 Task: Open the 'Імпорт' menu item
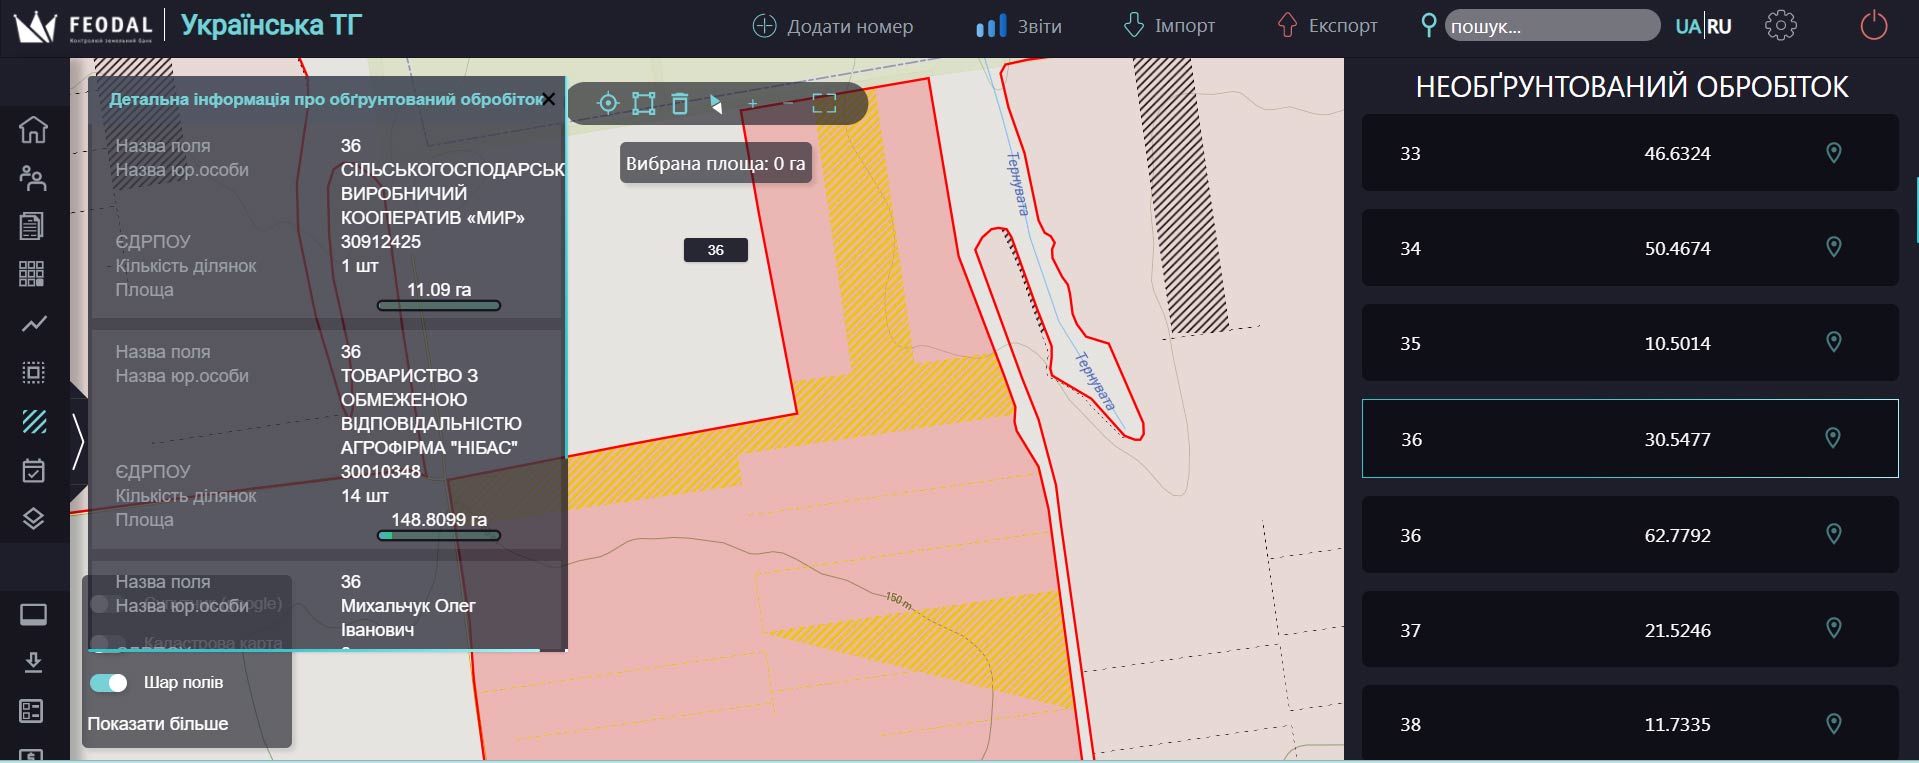coord(1169,26)
